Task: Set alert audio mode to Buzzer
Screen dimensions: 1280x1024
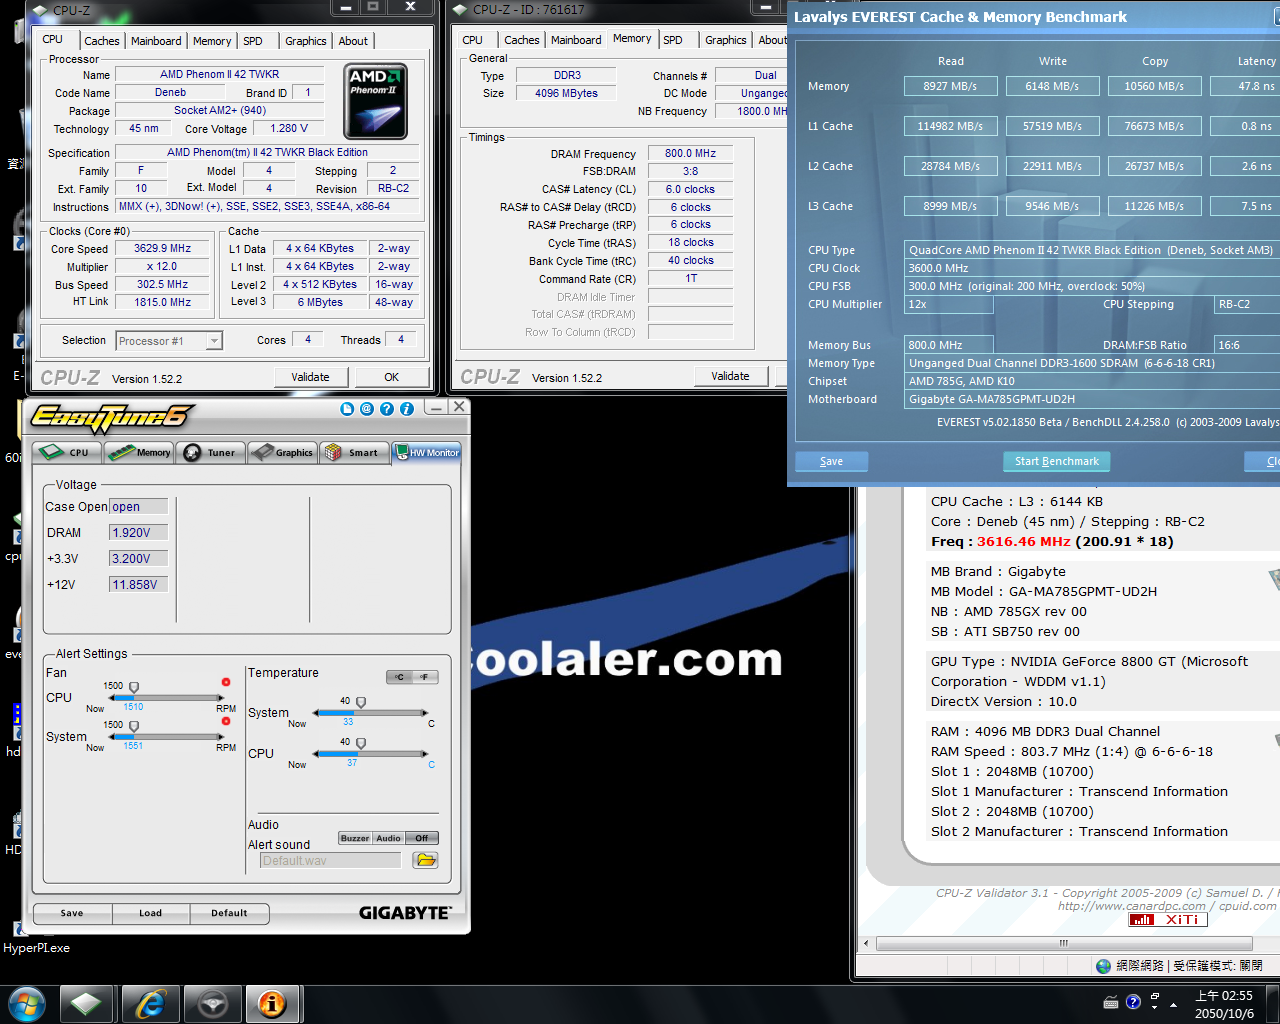Action: pos(355,838)
